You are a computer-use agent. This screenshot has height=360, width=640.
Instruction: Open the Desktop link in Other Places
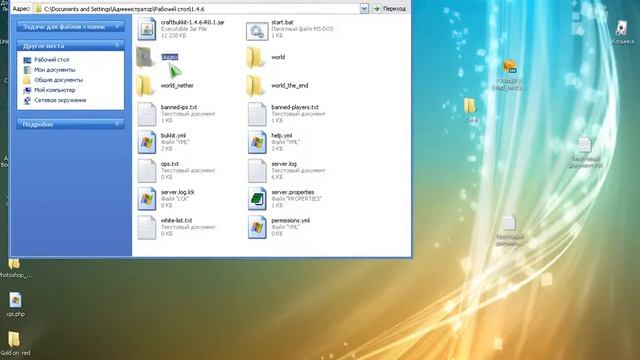(51, 60)
